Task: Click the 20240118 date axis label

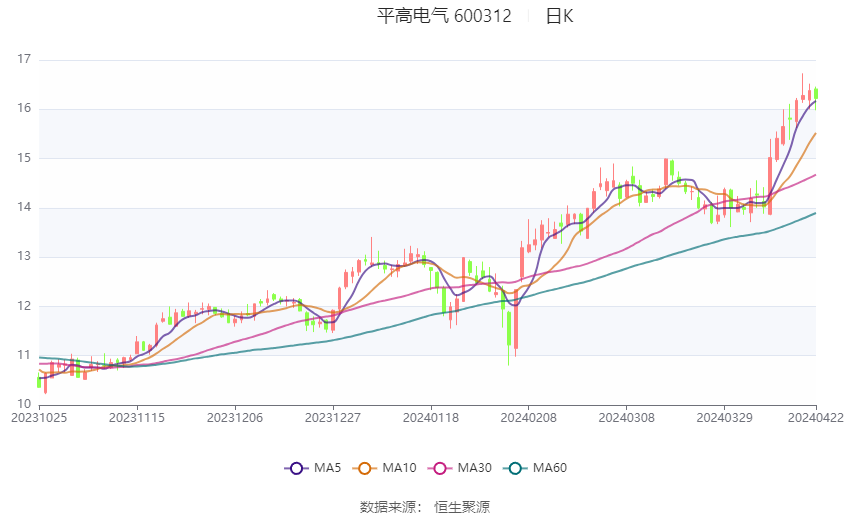Action: click(x=431, y=418)
